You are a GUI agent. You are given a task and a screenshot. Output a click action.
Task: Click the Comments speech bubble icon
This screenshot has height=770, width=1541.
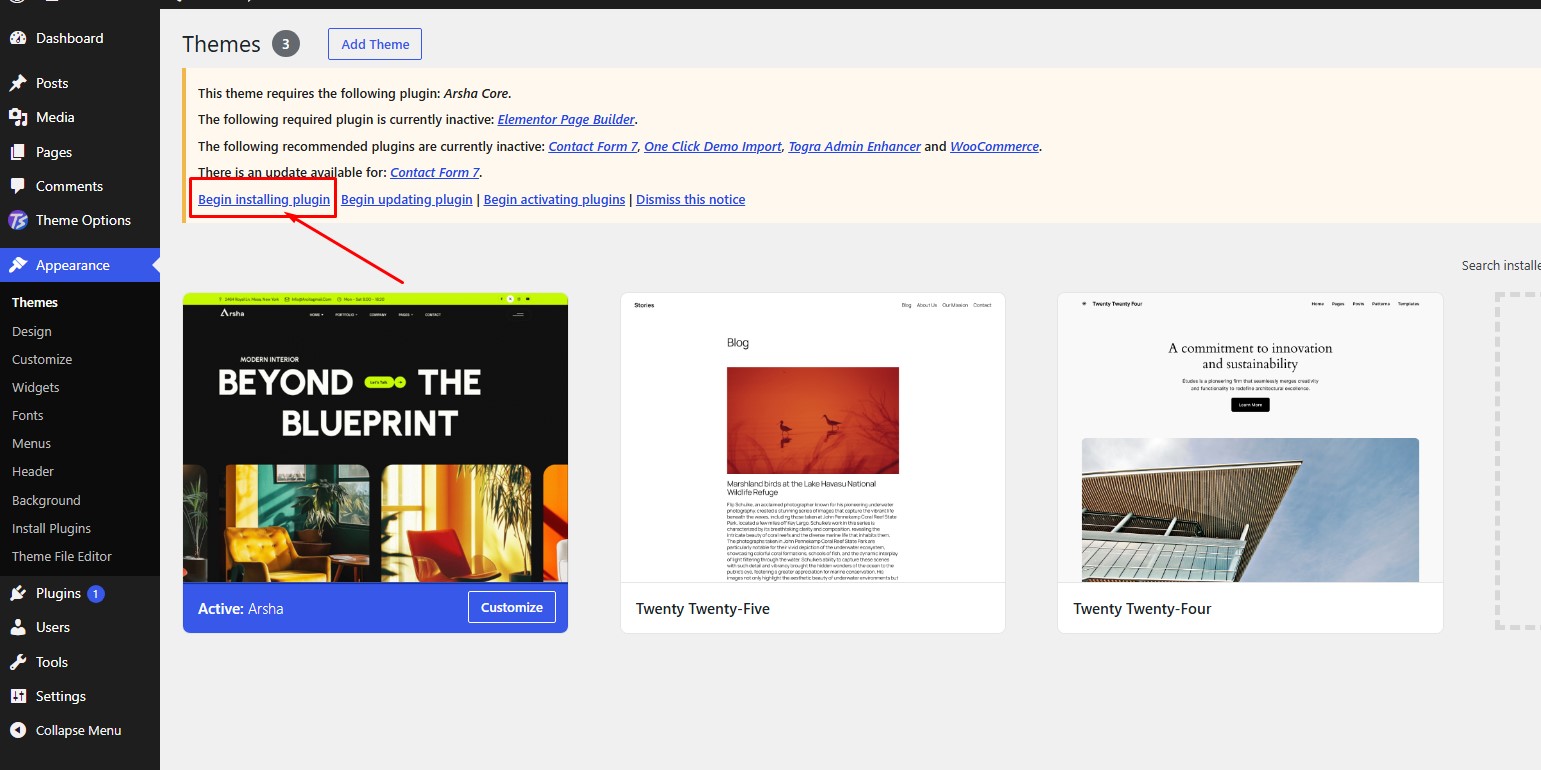[x=18, y=186]
